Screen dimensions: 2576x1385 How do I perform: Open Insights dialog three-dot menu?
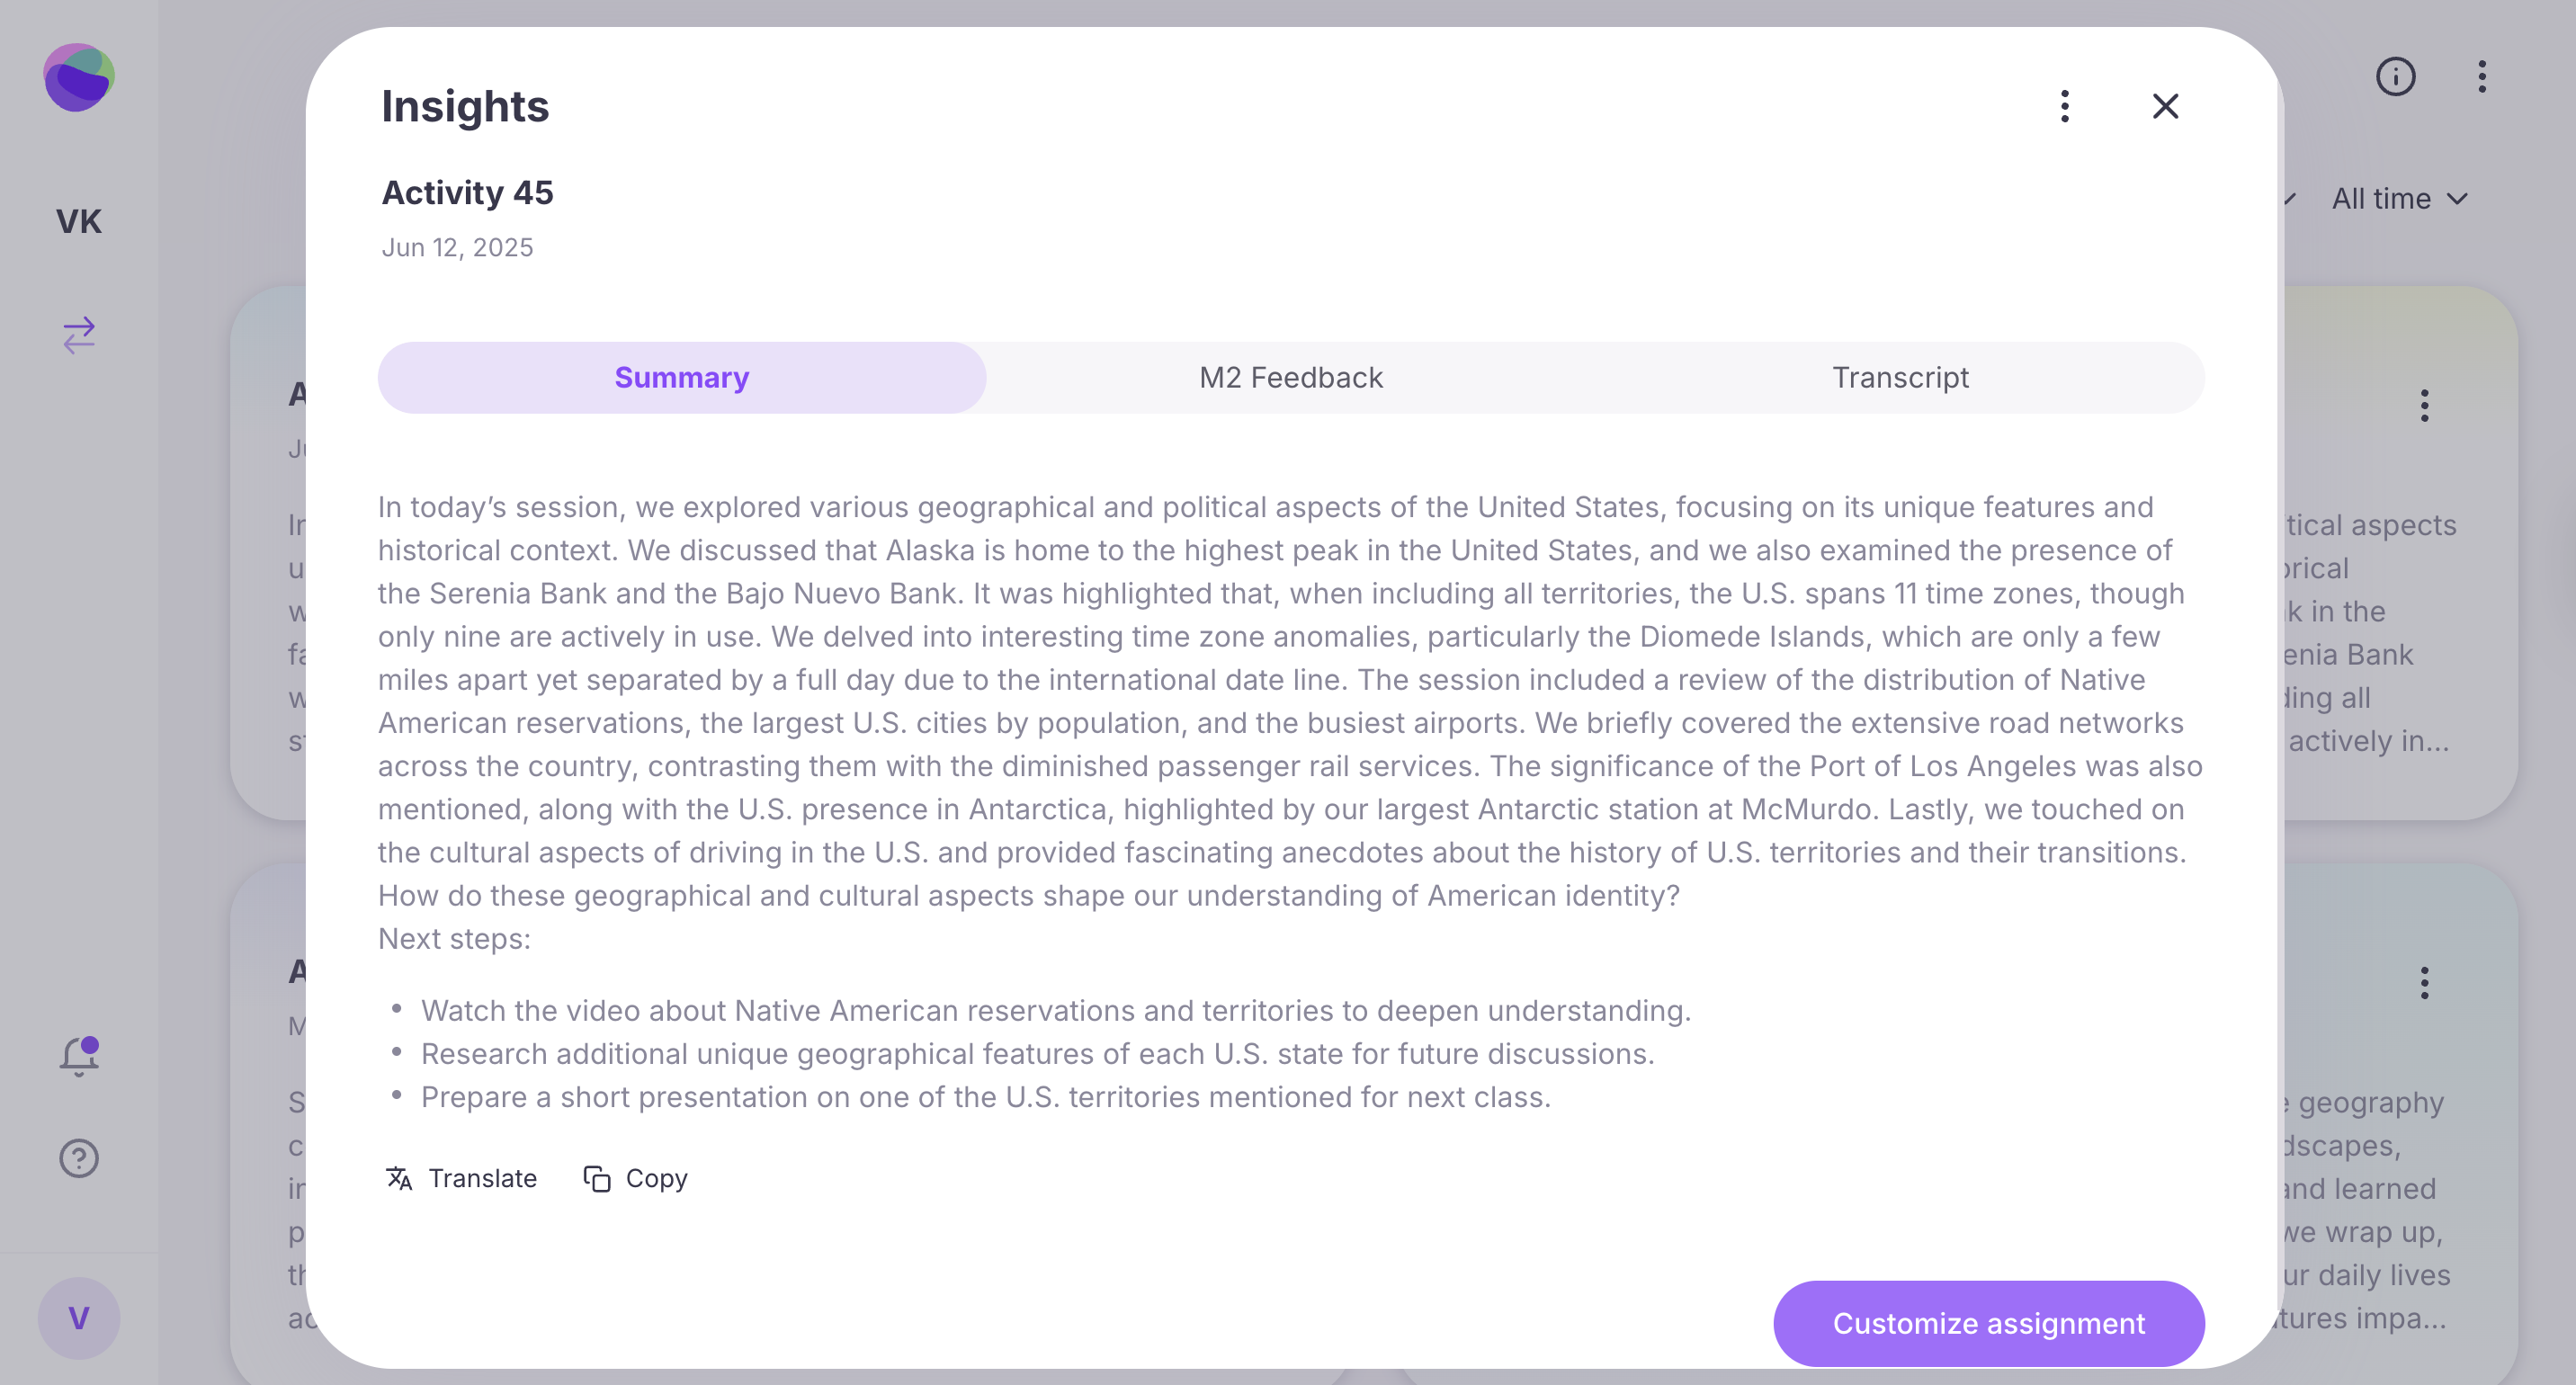(x=2065, y=106)
